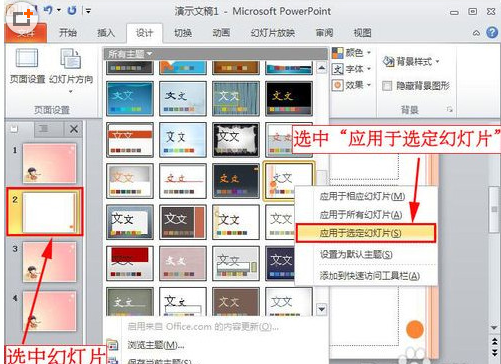Select slide 1 thumbnail in the slide pane

[49, 164]
